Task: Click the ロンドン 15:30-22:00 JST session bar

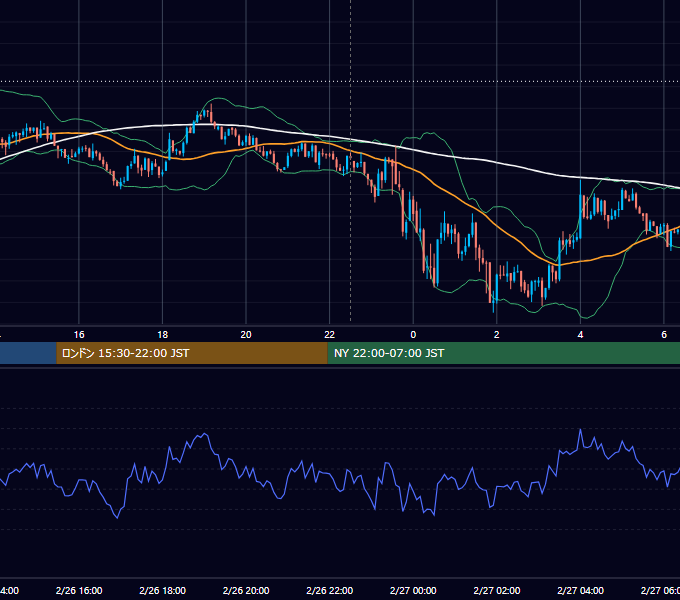Action: click(x=192, y=353)
